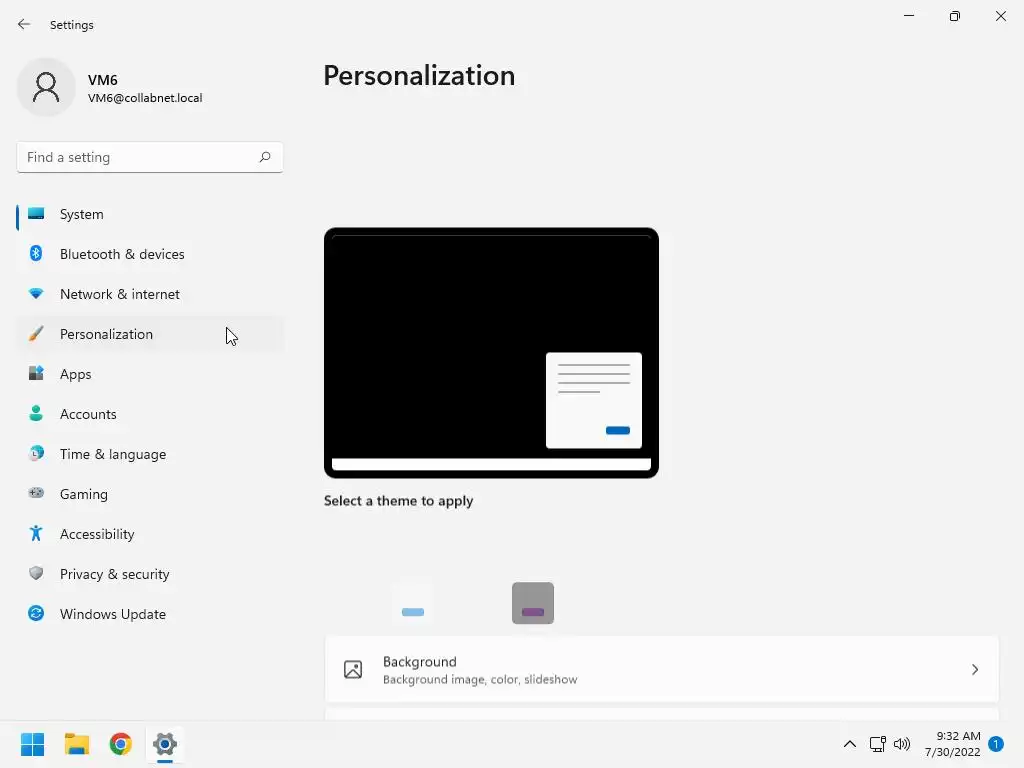Click the Accessibility figure icon
Viewport: 1024px width, 768px height.
coord(36,534)
